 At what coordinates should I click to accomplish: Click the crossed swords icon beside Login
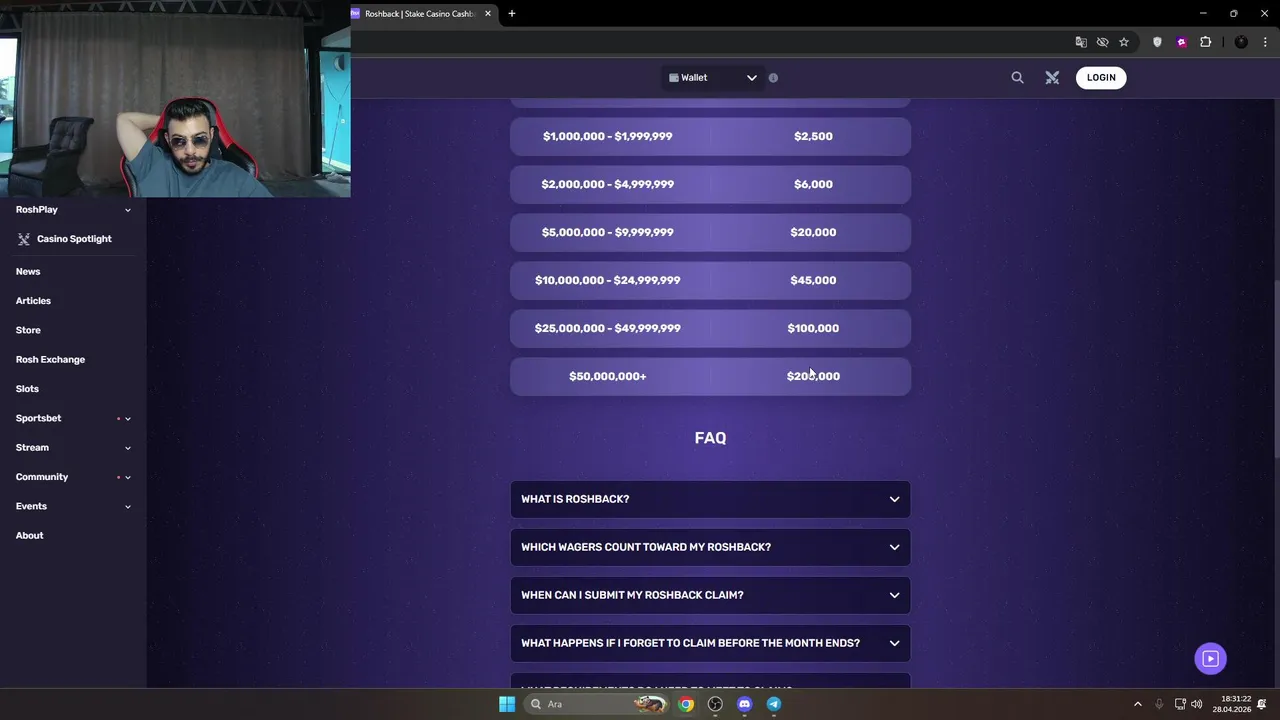pyautogui.click(x=1052, y=77)
